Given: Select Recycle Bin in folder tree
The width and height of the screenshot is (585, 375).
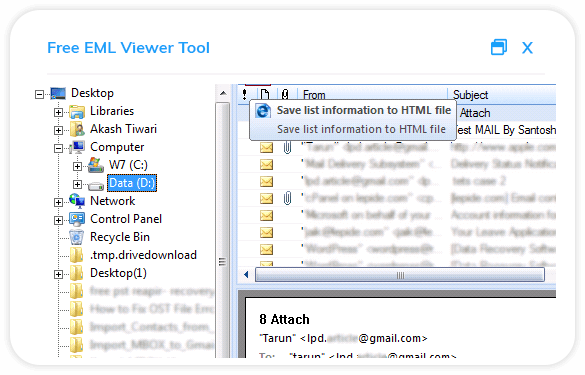Looking at the screenshot, I should tap(120, 237).
